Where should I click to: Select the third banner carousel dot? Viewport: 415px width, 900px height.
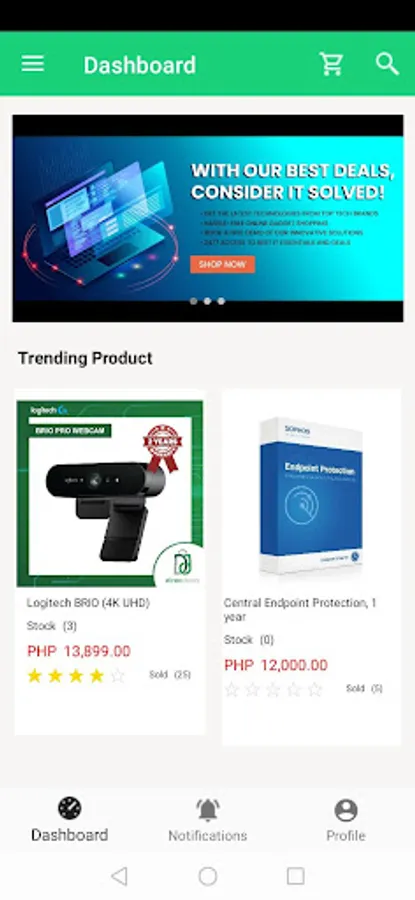tap(221, 301)
